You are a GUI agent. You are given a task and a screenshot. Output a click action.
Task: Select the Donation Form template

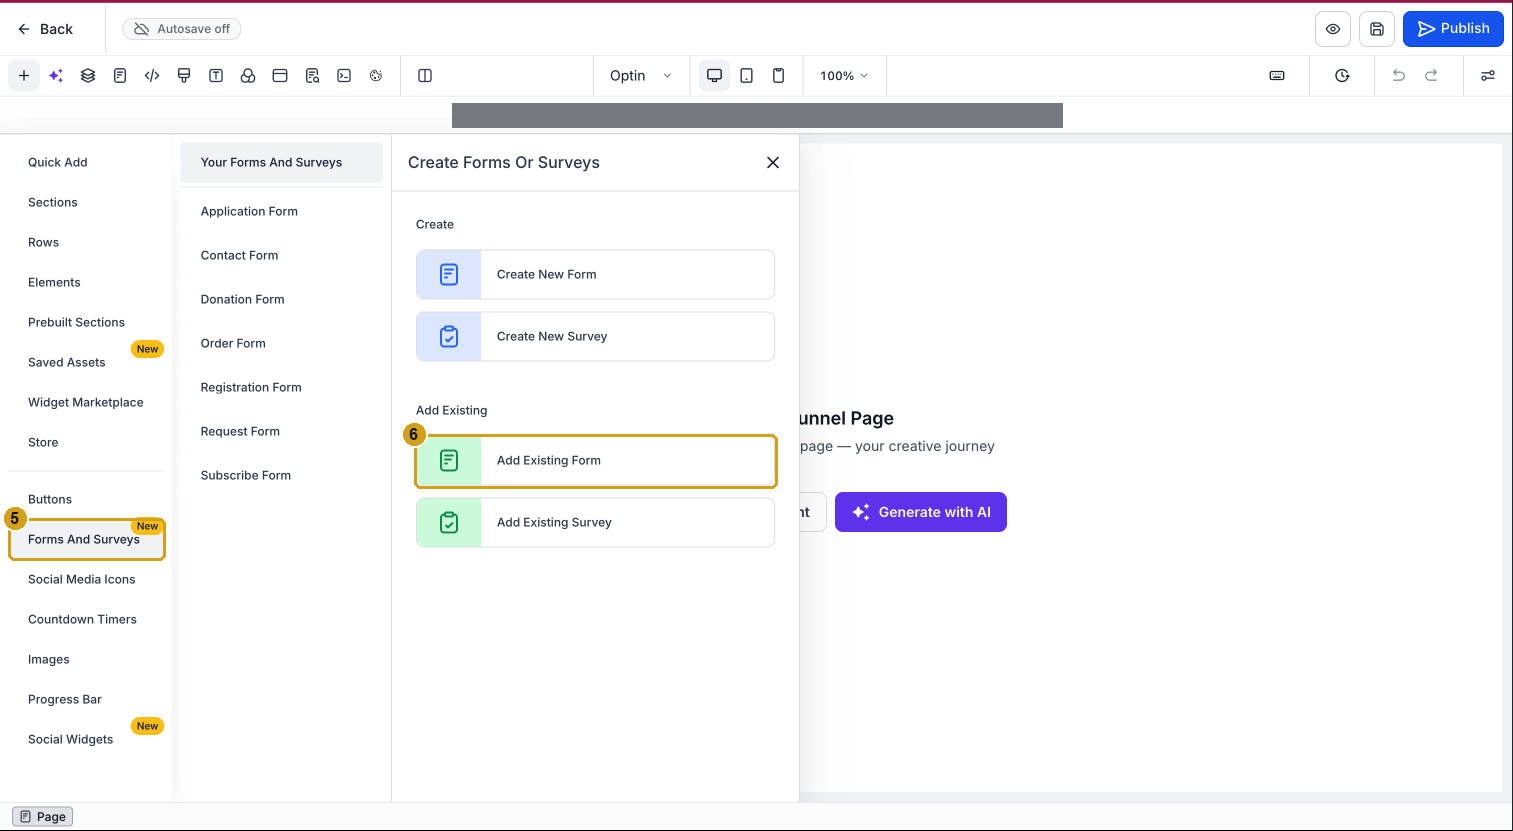click(243, 299)
